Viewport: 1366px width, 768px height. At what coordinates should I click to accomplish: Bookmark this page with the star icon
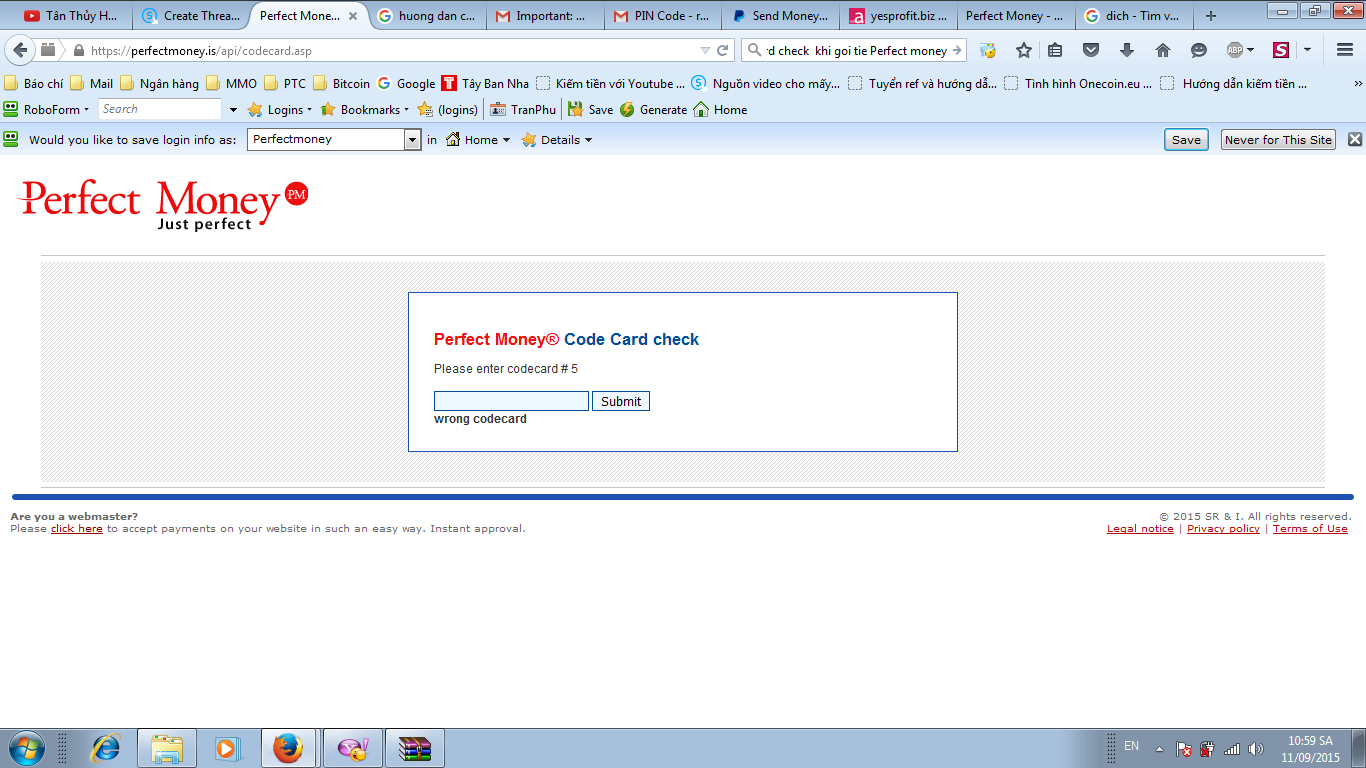1023,50
